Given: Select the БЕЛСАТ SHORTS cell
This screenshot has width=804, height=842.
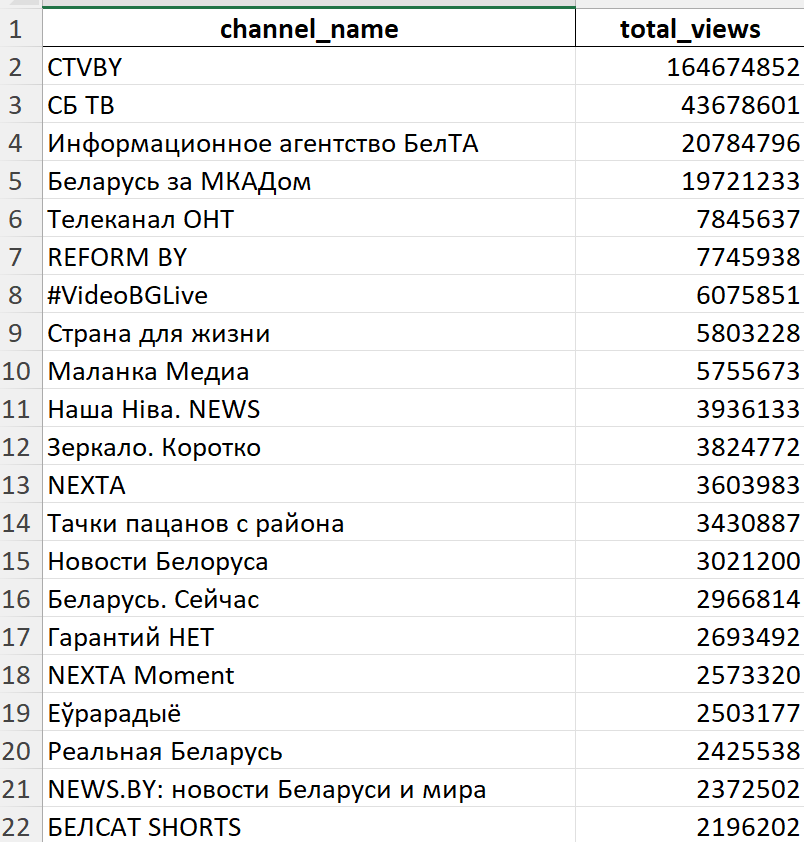Looking at the screenshot, I should pos(308,827).
